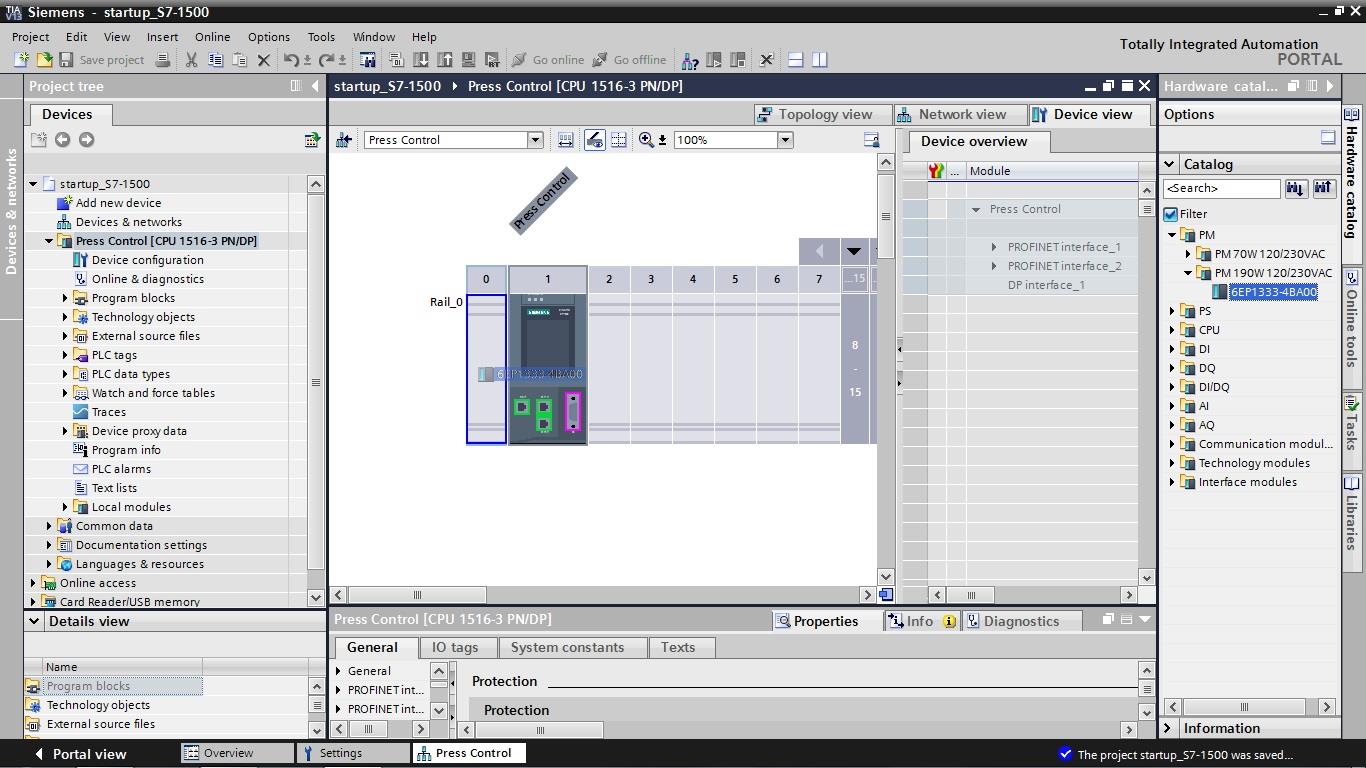The width and height of the screenshot is (1366, 768).
Task: Click the Start simulation icon
Action: 468,60
